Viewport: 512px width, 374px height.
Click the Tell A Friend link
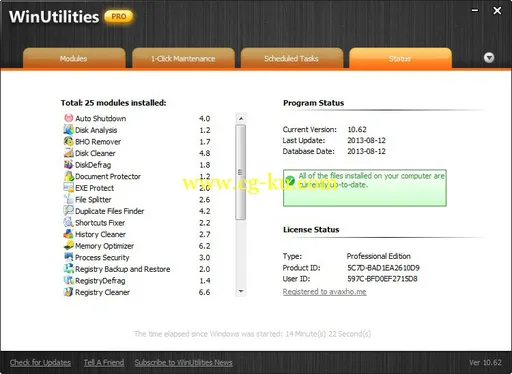pyautogui.click(x=104, y=362)
